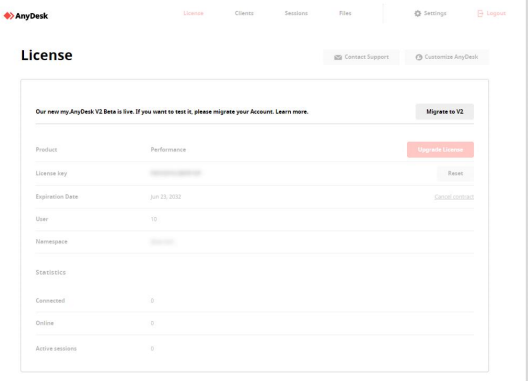
Task: Click the License page heading
Action: tap(46, 55)
